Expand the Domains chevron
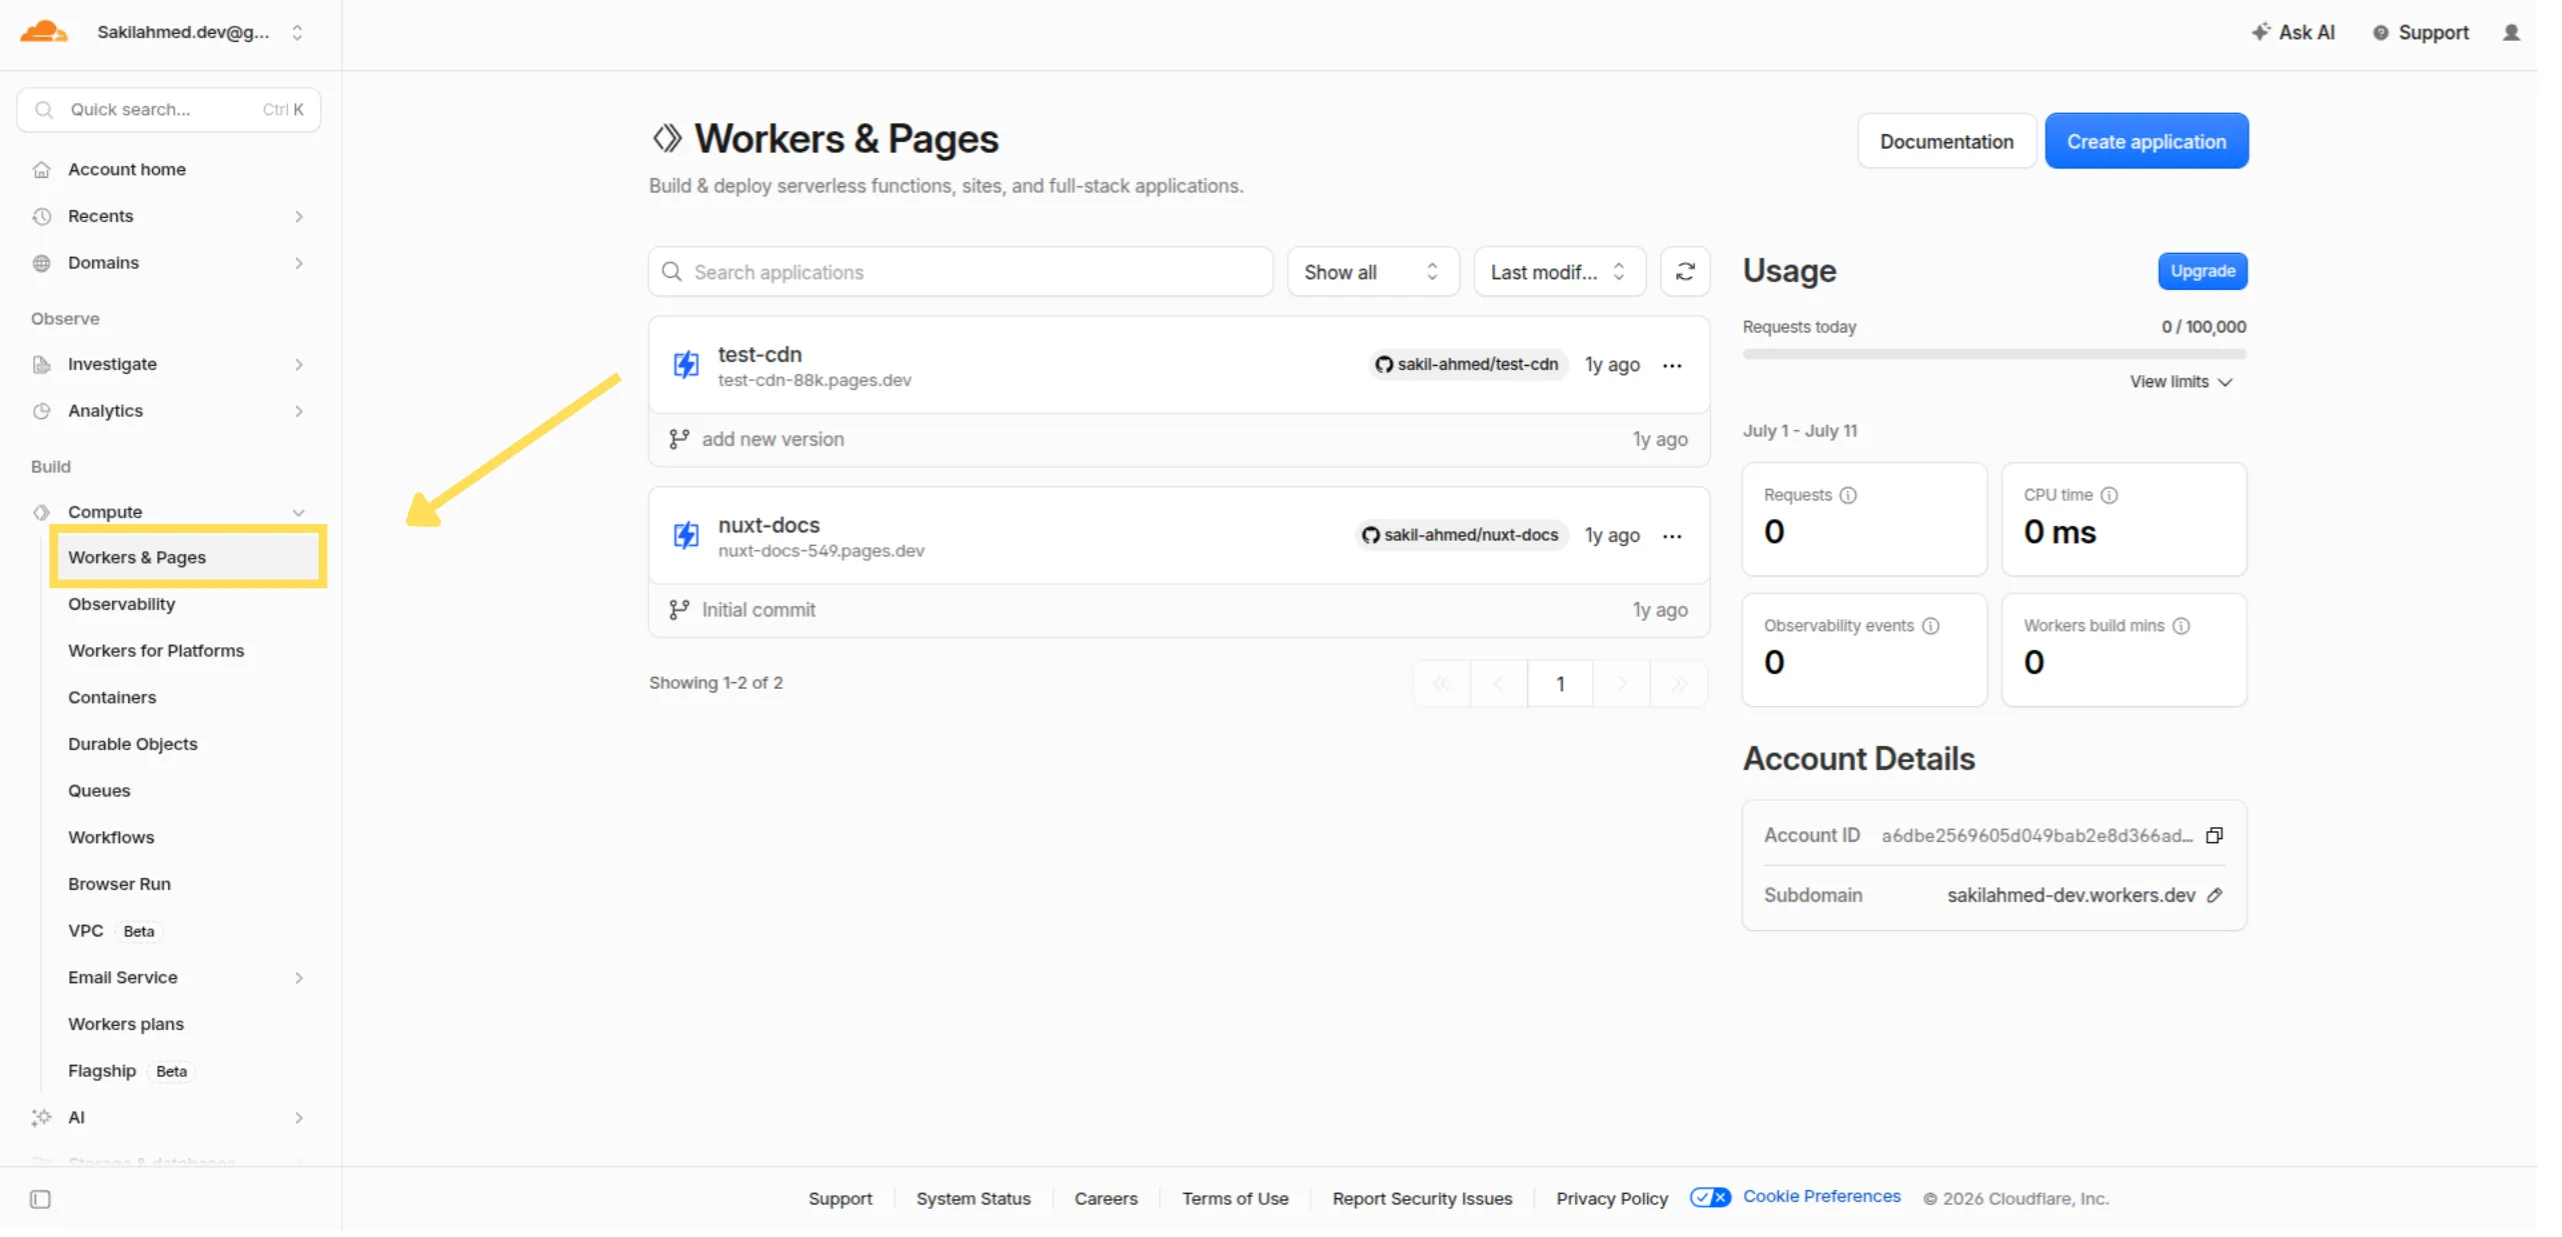 click(298, 263)
